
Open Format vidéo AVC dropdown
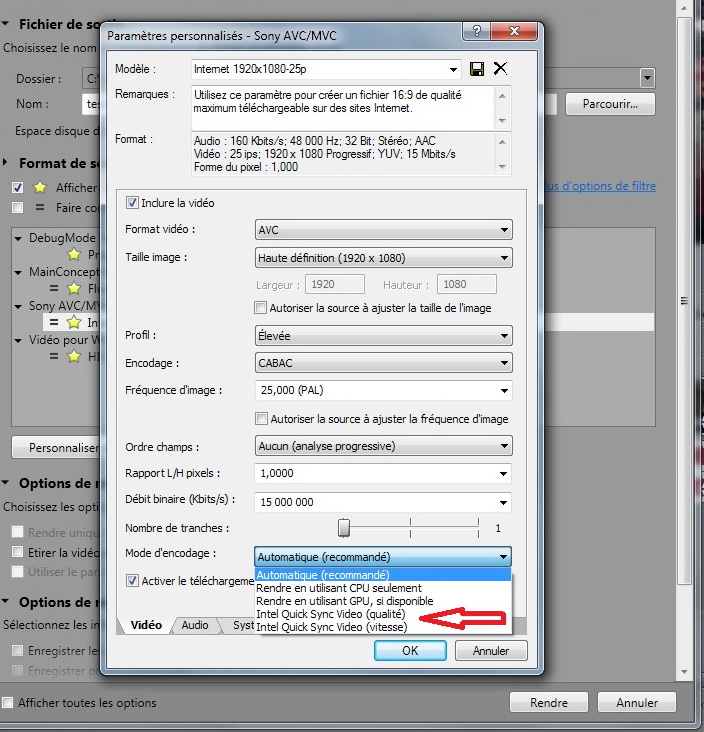[383, 230]
